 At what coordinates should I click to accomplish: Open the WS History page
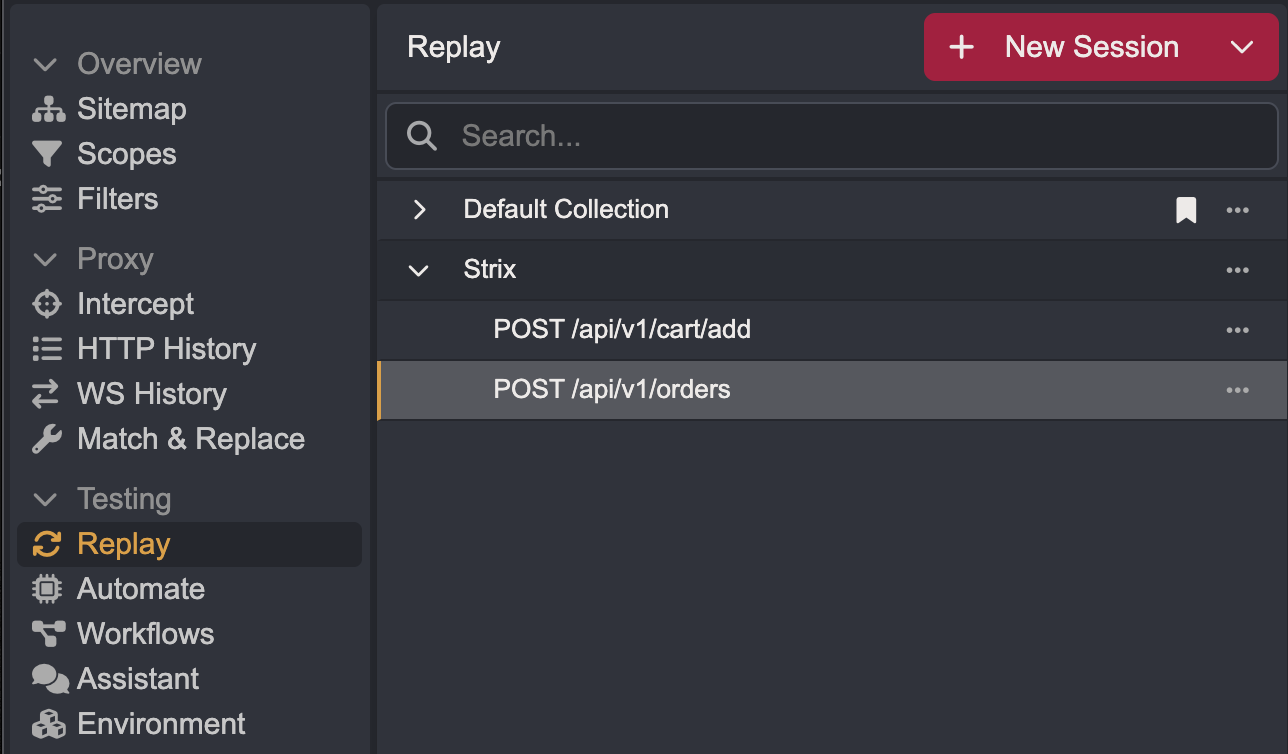click(152, 394)
